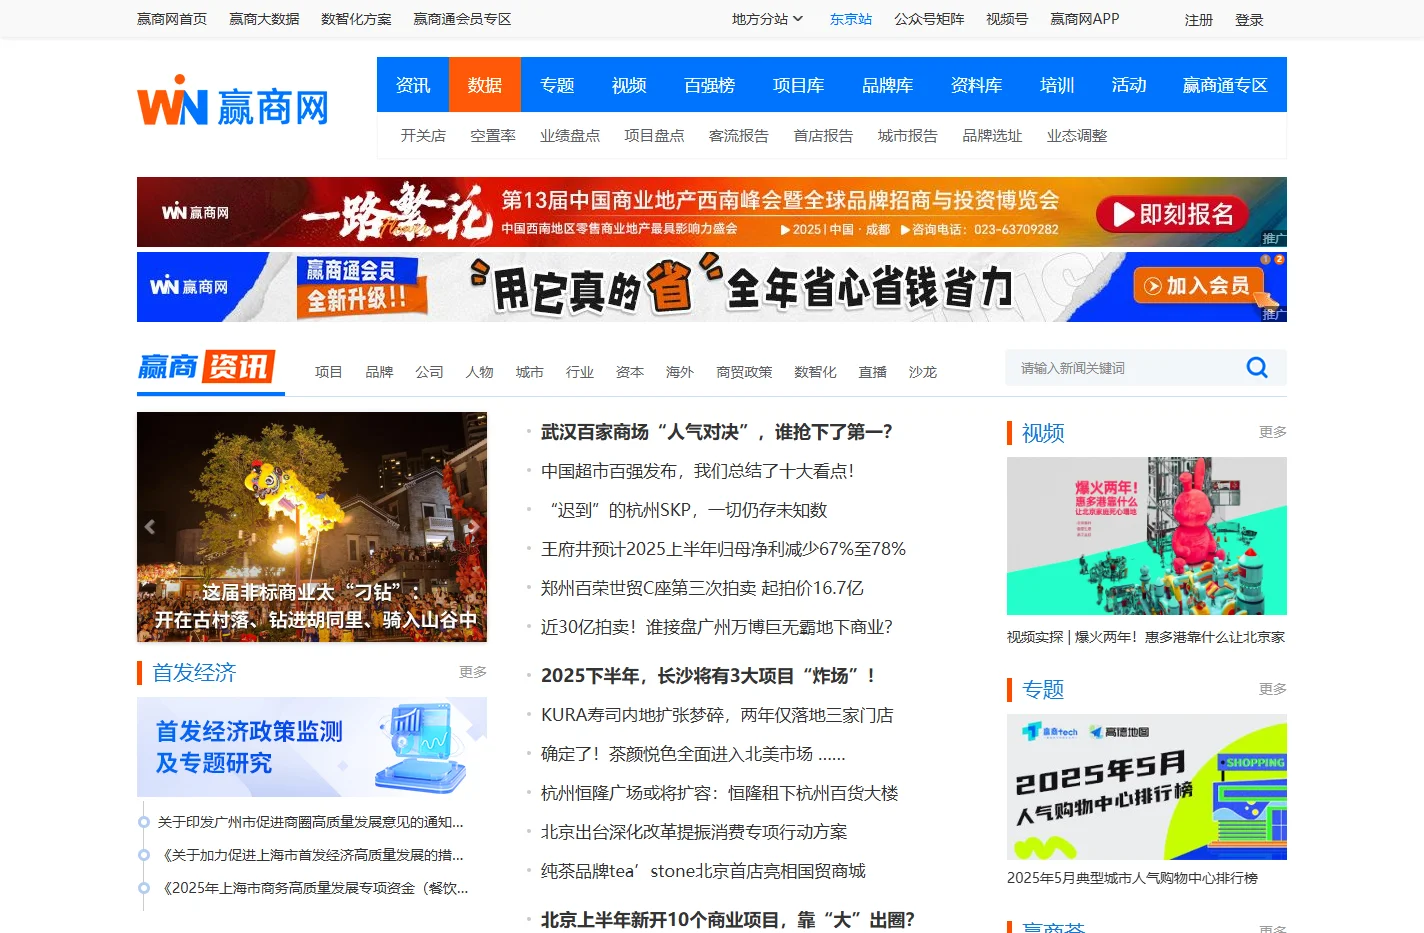The height and width of the screenshot is (933, 1424).
Task: Click the Winshang logo
Action: [x=233, y=102]
